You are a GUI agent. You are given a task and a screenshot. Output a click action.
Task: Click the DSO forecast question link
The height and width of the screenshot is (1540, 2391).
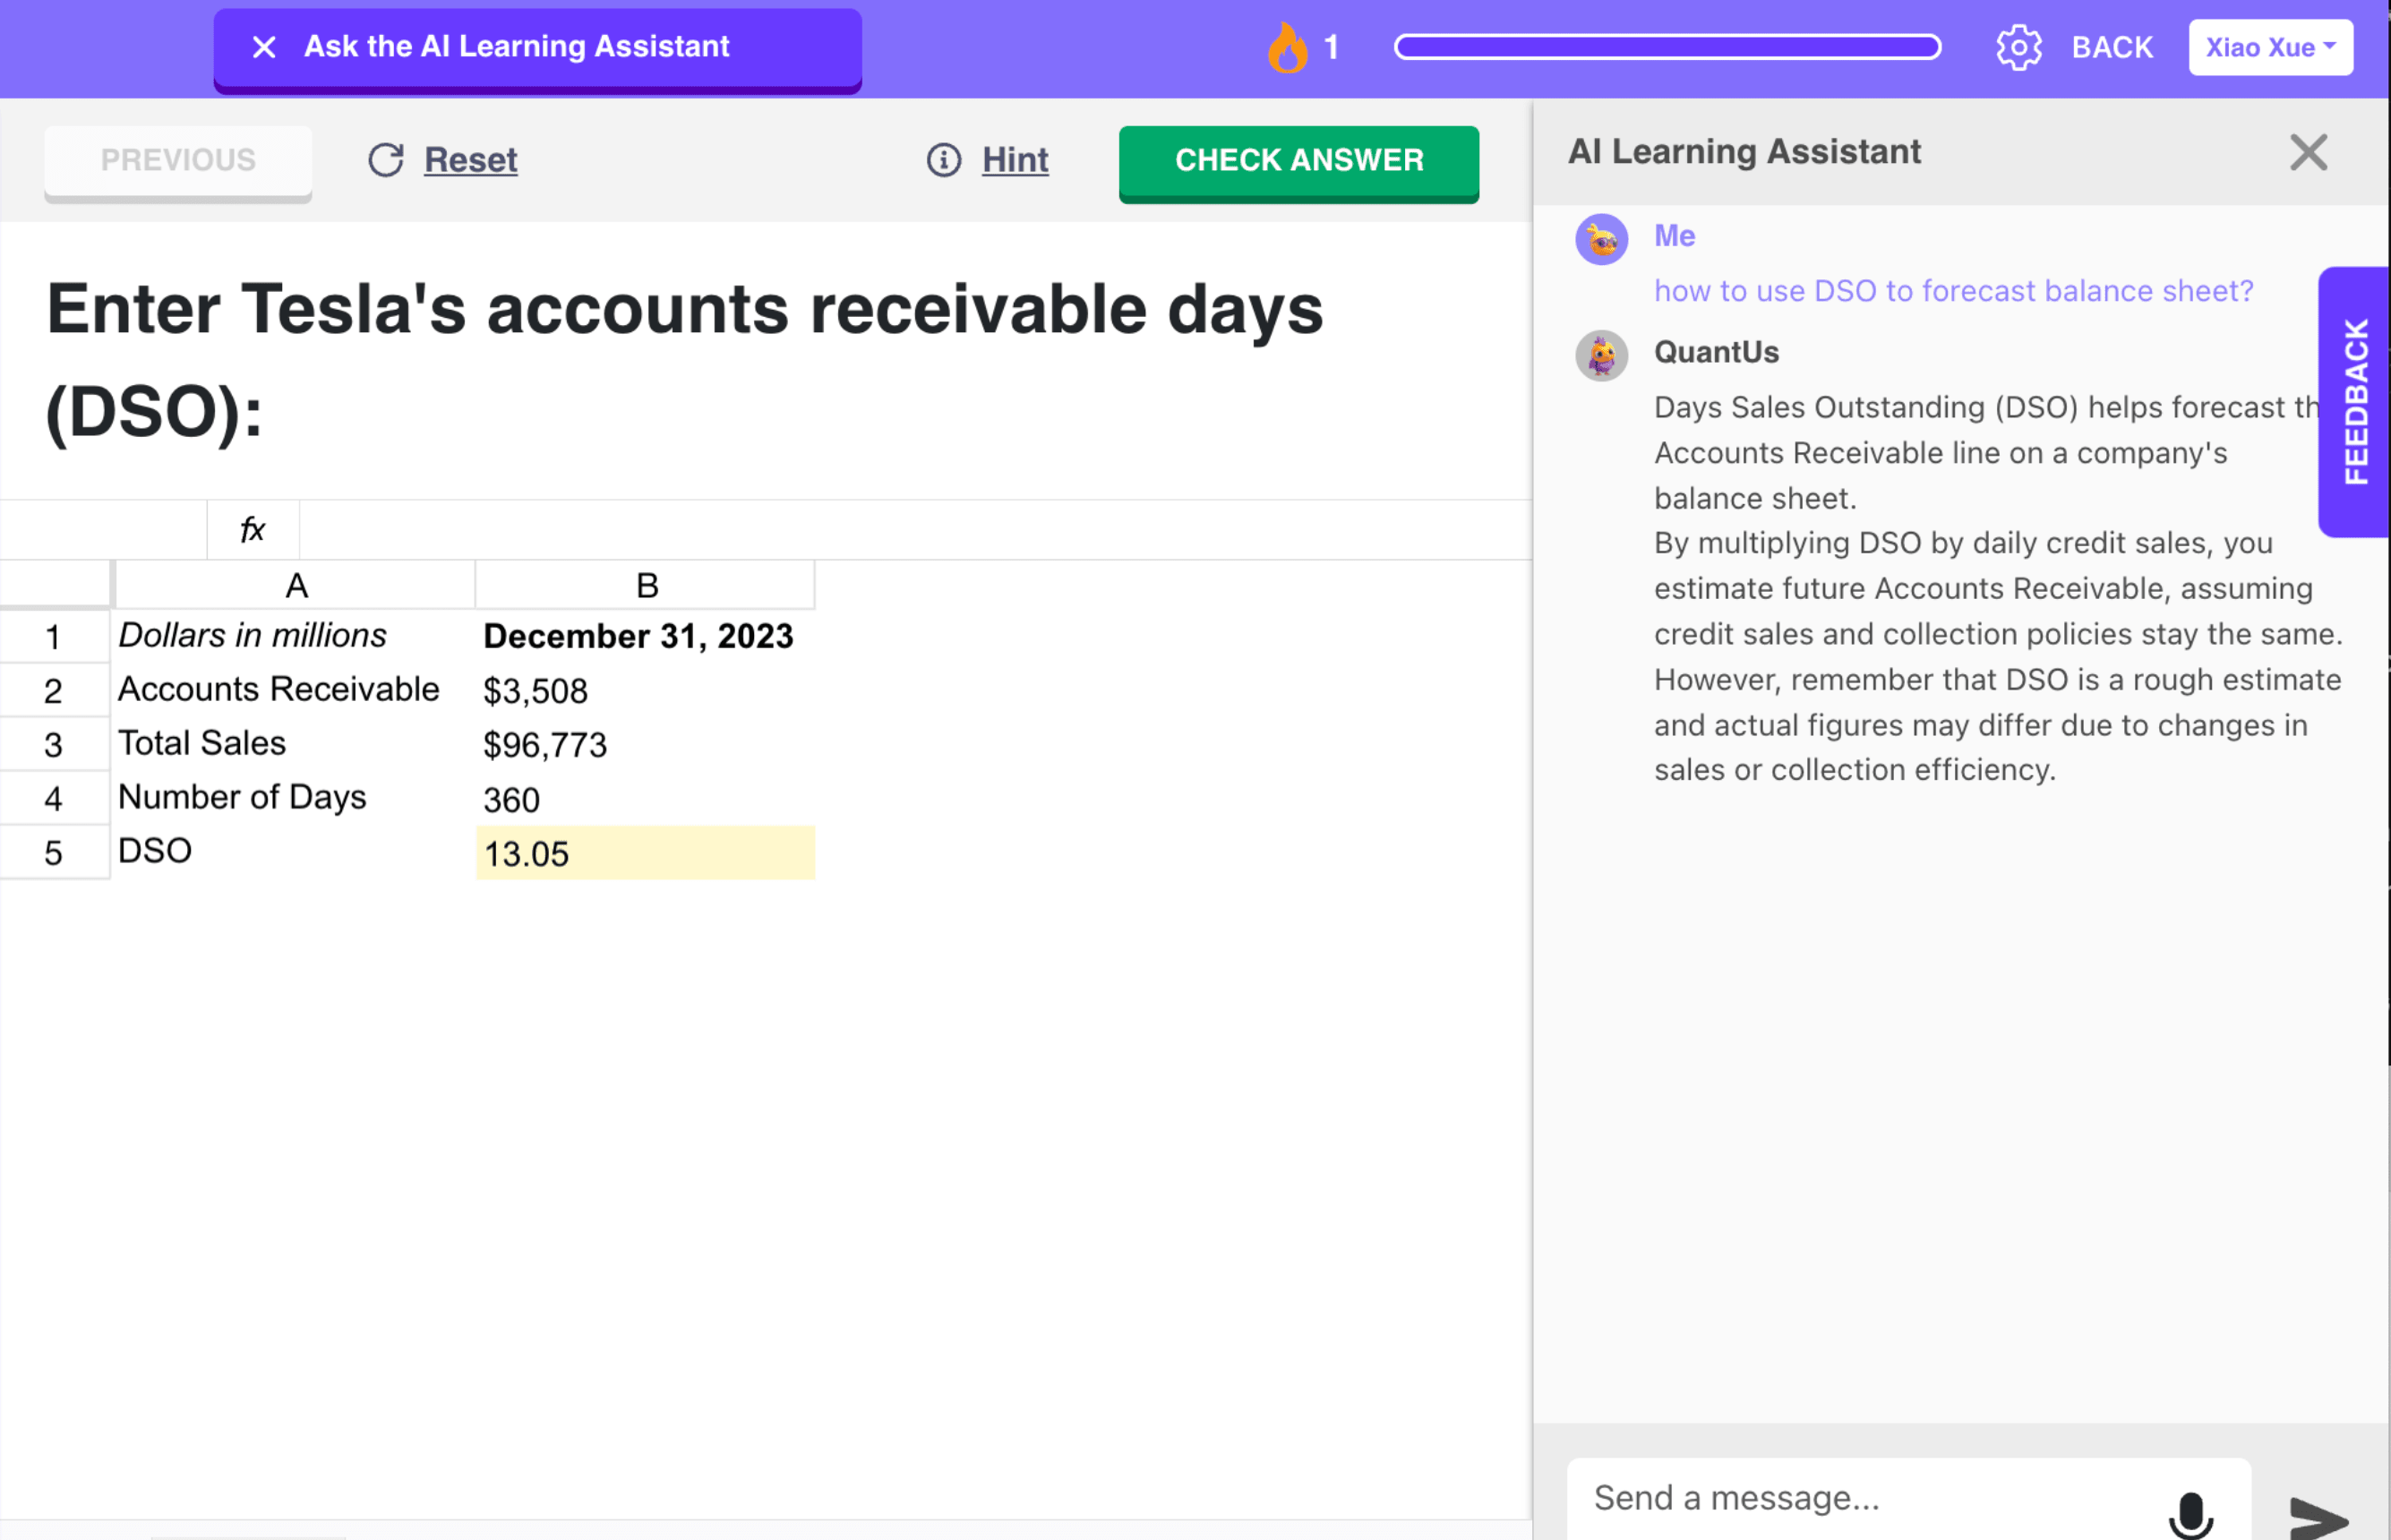(1952, 291)
